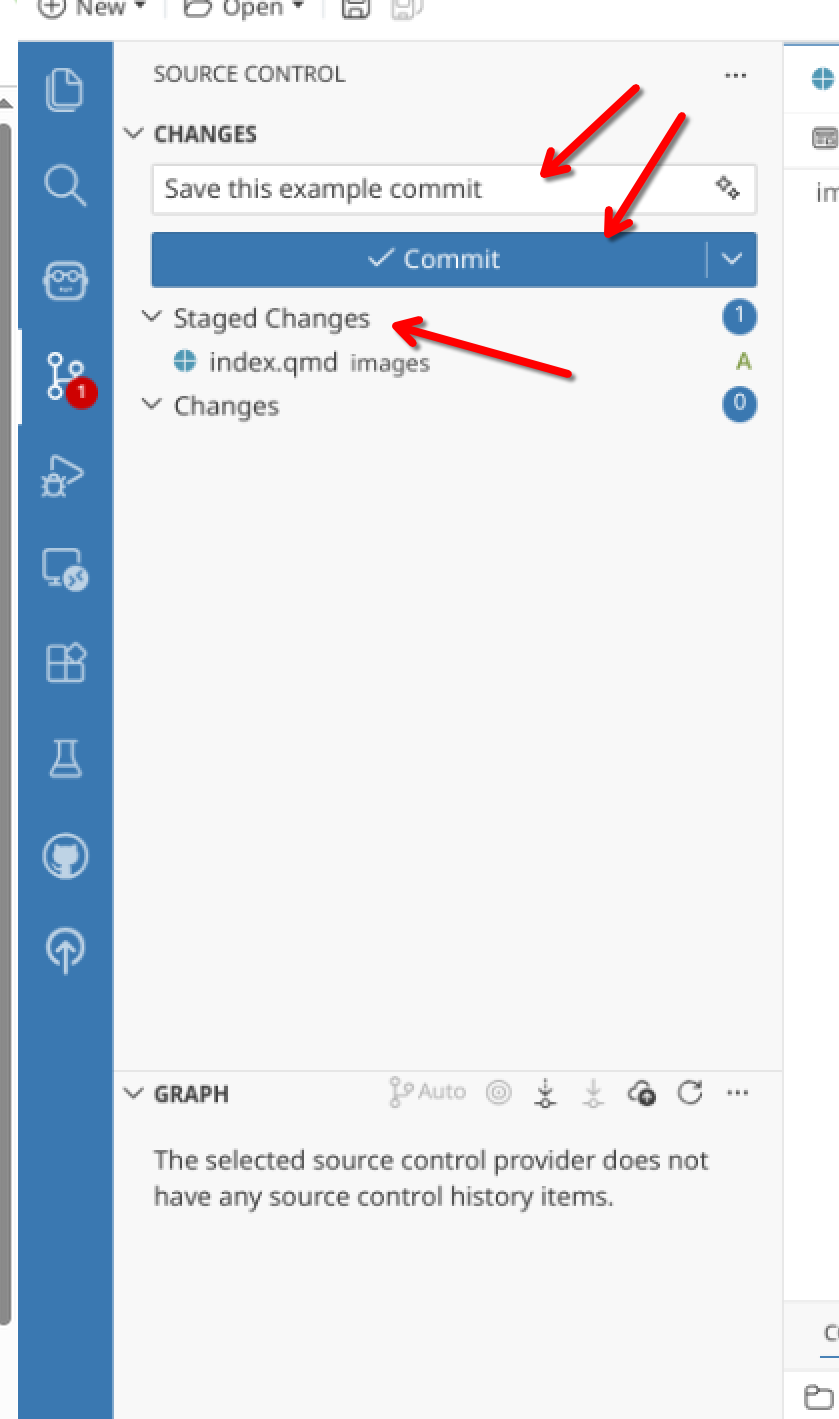Open the assistant robot face icon
The width and height of the screenshot is (839, 1419).
(66, 281)
